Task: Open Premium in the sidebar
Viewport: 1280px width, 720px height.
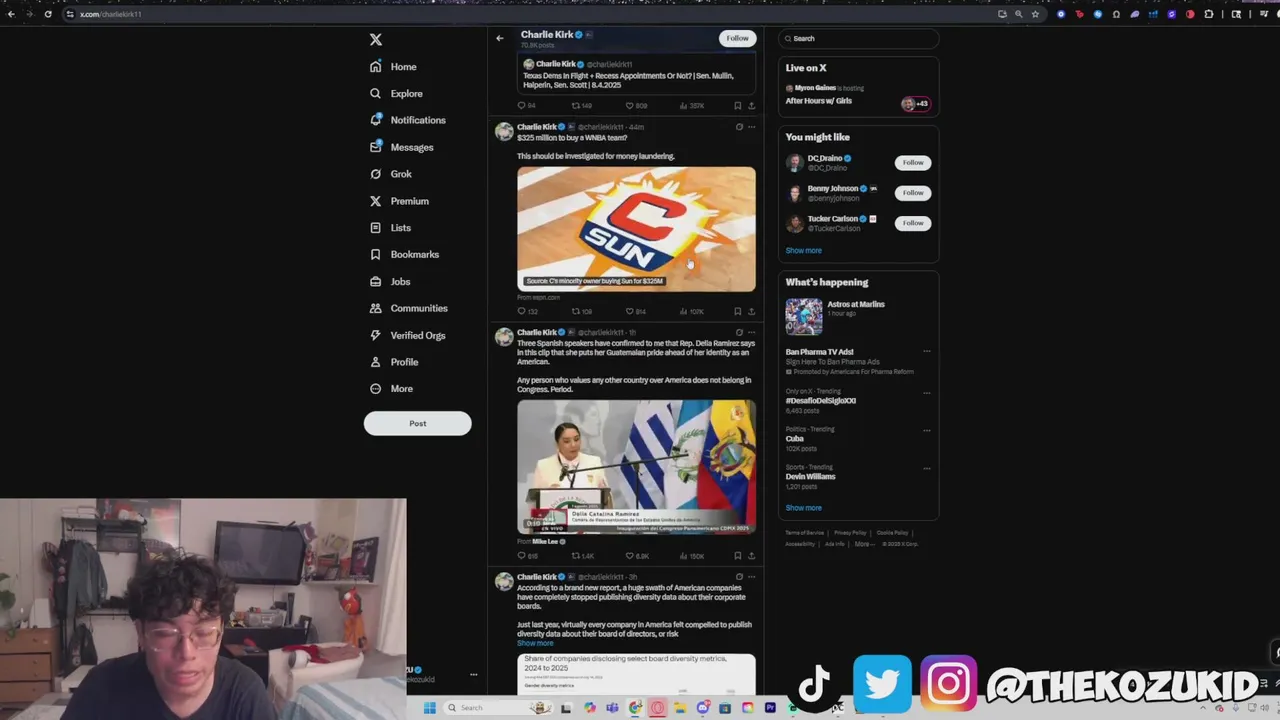Action: [399, 201]
